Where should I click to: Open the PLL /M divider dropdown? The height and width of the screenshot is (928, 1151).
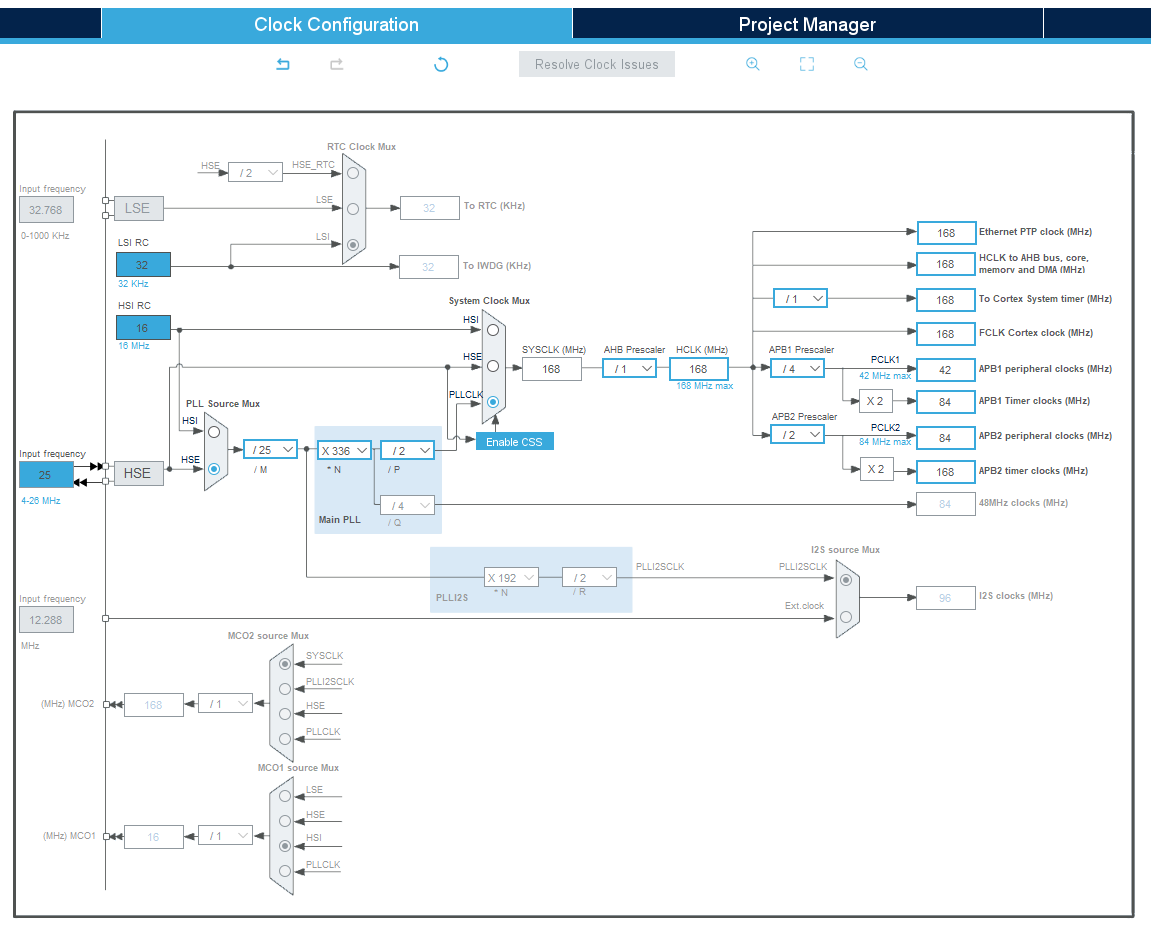pos(271,450)
